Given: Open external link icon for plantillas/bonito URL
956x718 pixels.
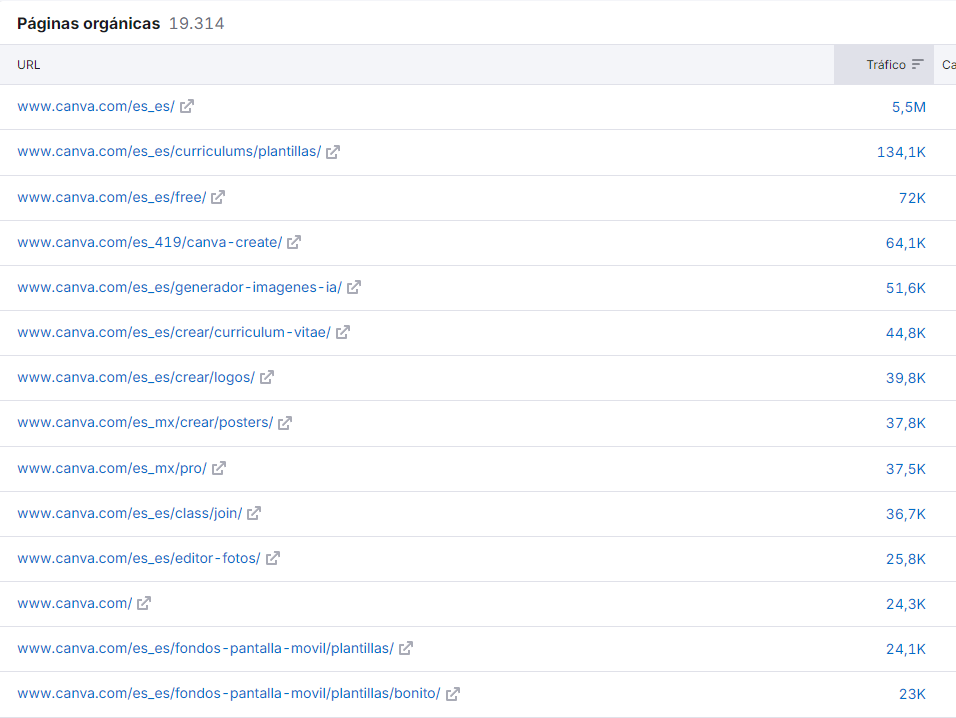Looking at the screenshot, I should [452, 694].
